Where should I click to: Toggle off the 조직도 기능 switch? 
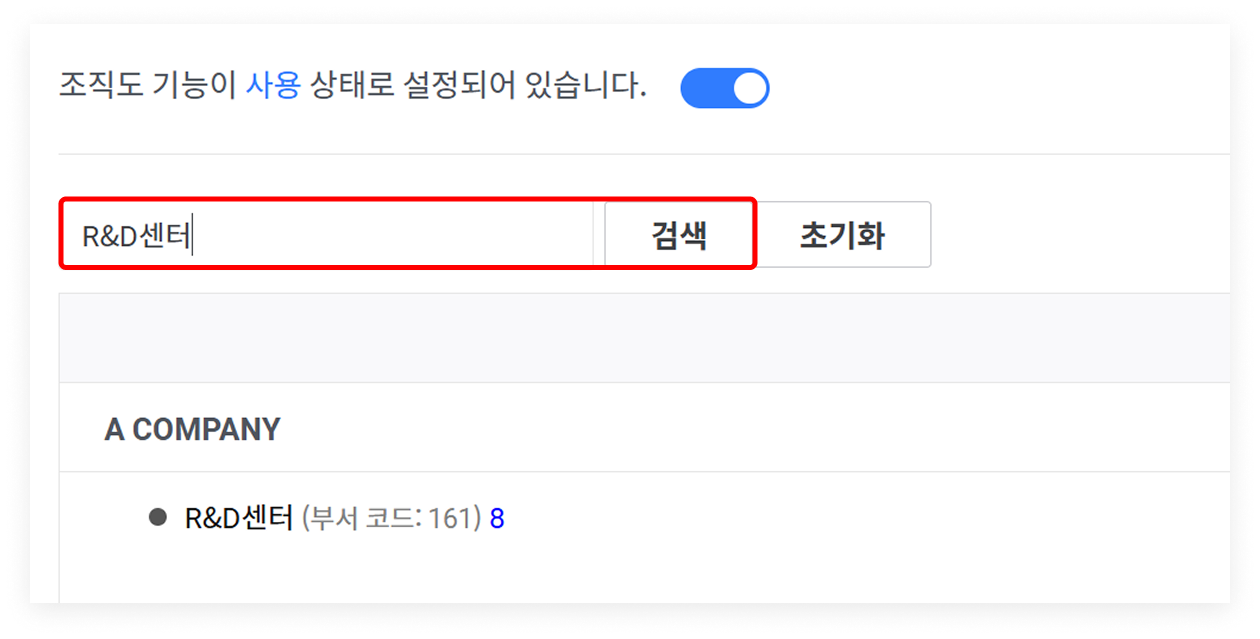point(725,88)
